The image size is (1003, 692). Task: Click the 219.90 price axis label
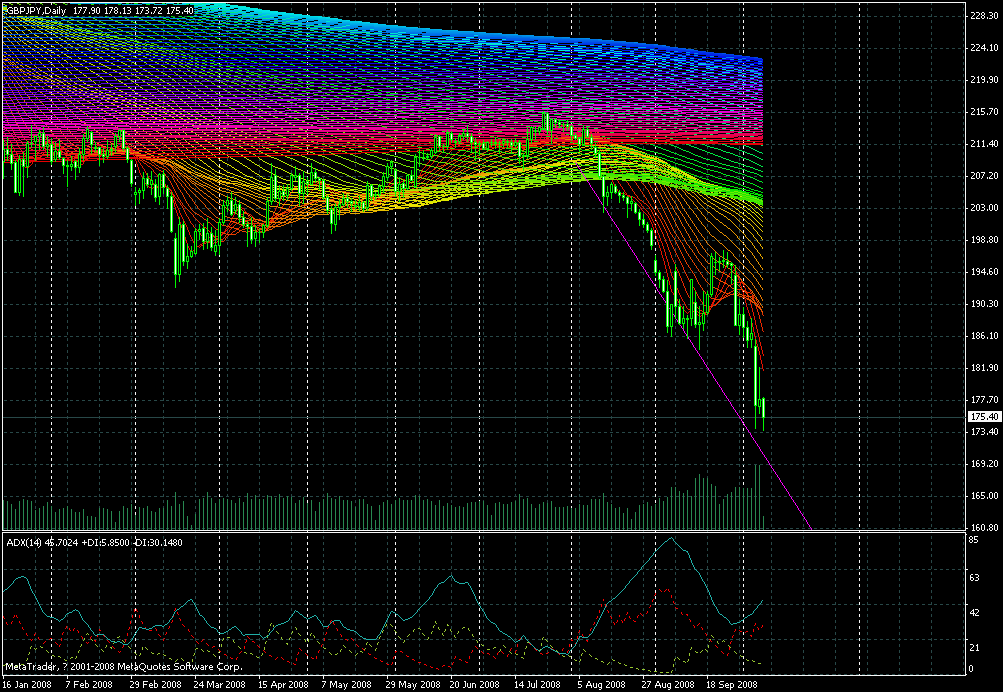984,80
